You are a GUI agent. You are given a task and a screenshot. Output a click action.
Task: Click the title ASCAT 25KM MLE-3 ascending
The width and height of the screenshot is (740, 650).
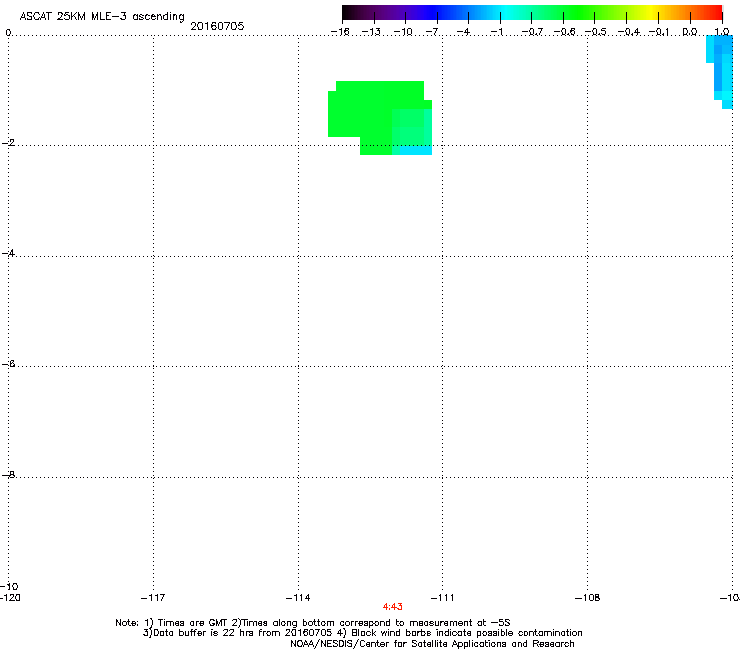point(102,16)
